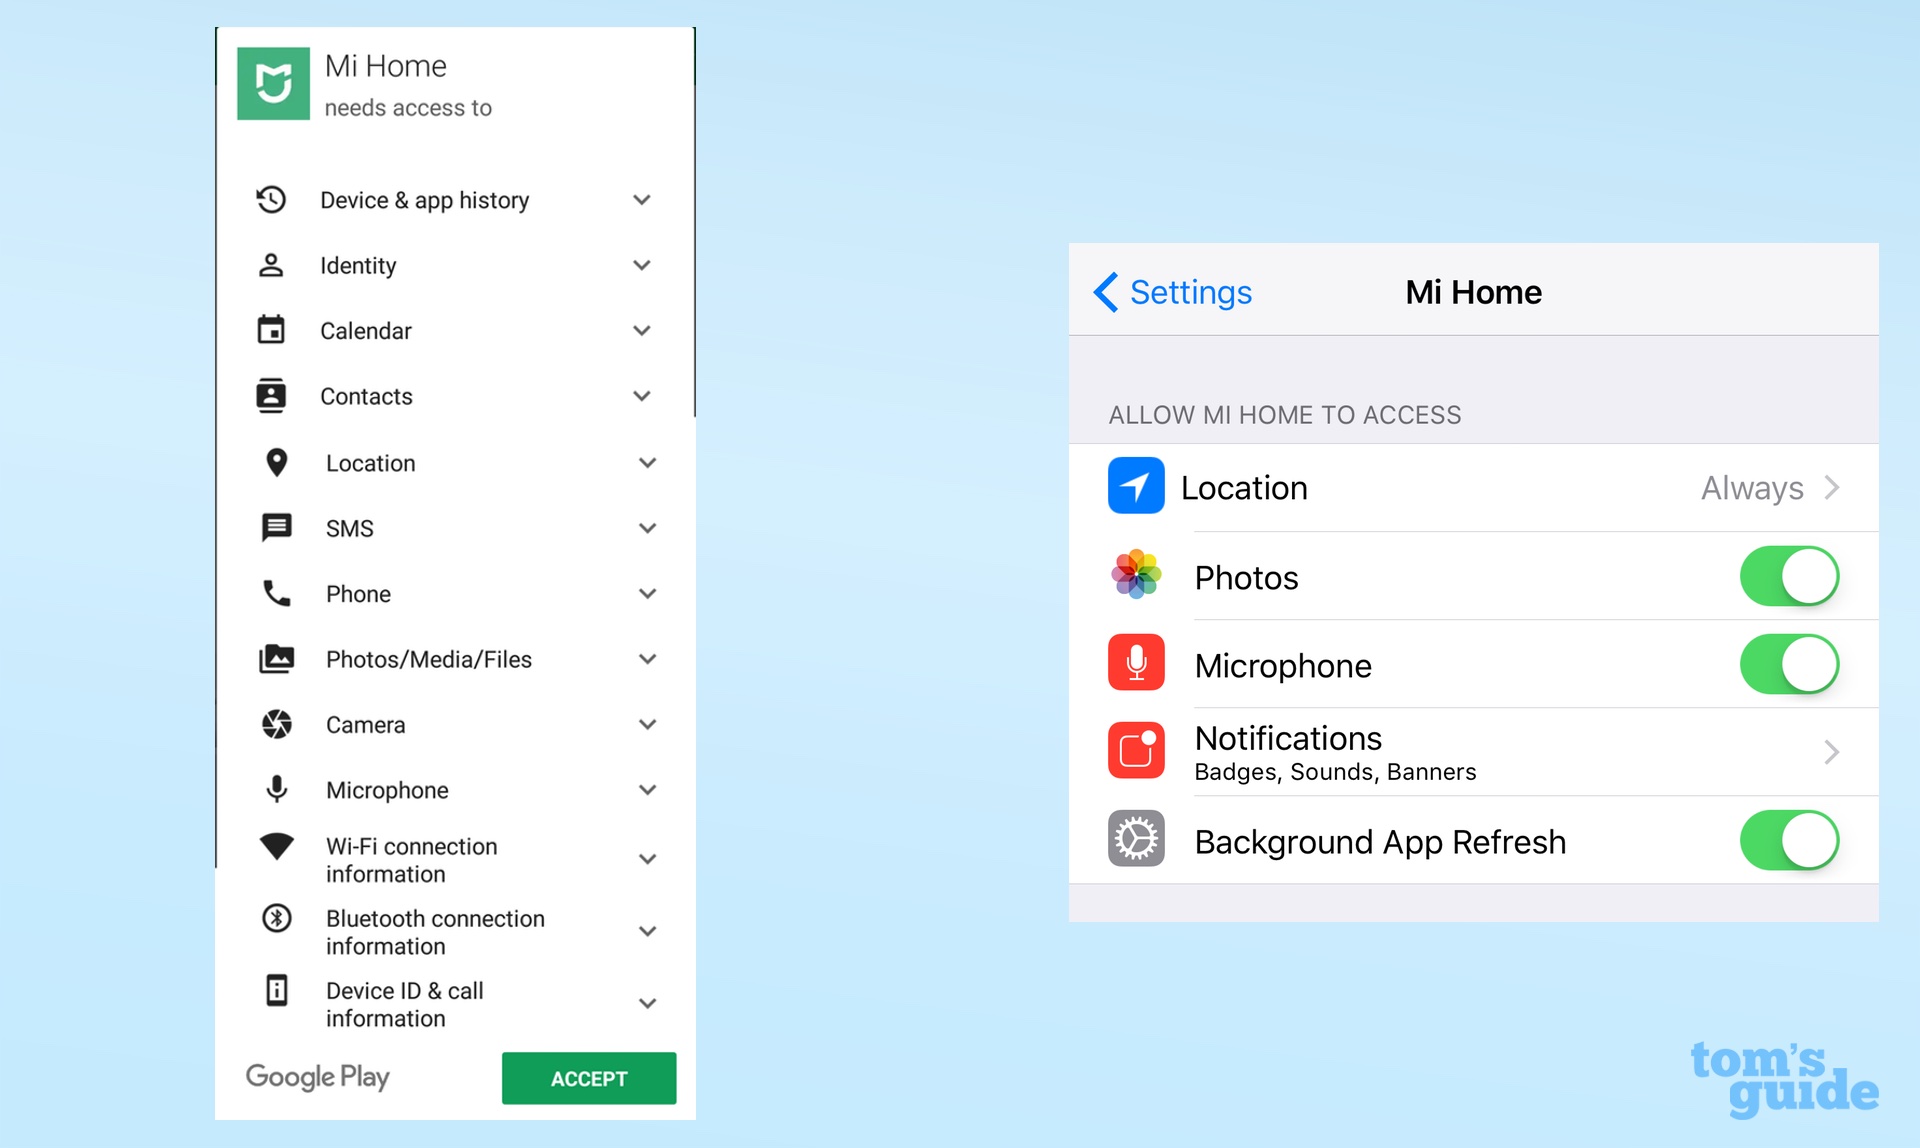Expand the Wi-Fi connection information chevron
The height and width of the screenshot is (1148, 1920).
point(648,859)
